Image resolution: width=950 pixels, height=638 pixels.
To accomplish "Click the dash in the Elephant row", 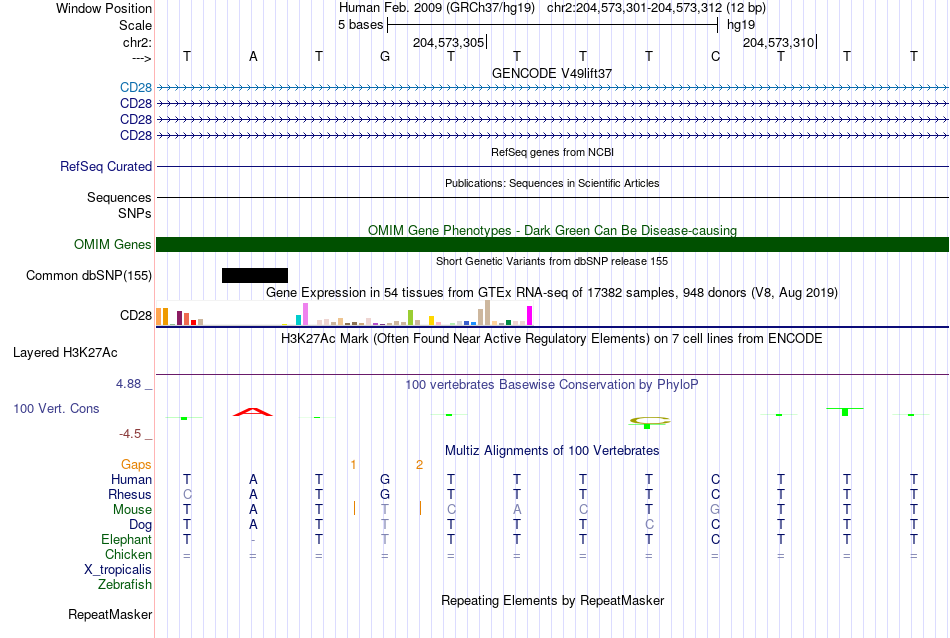I will click(x=253, y=540).
